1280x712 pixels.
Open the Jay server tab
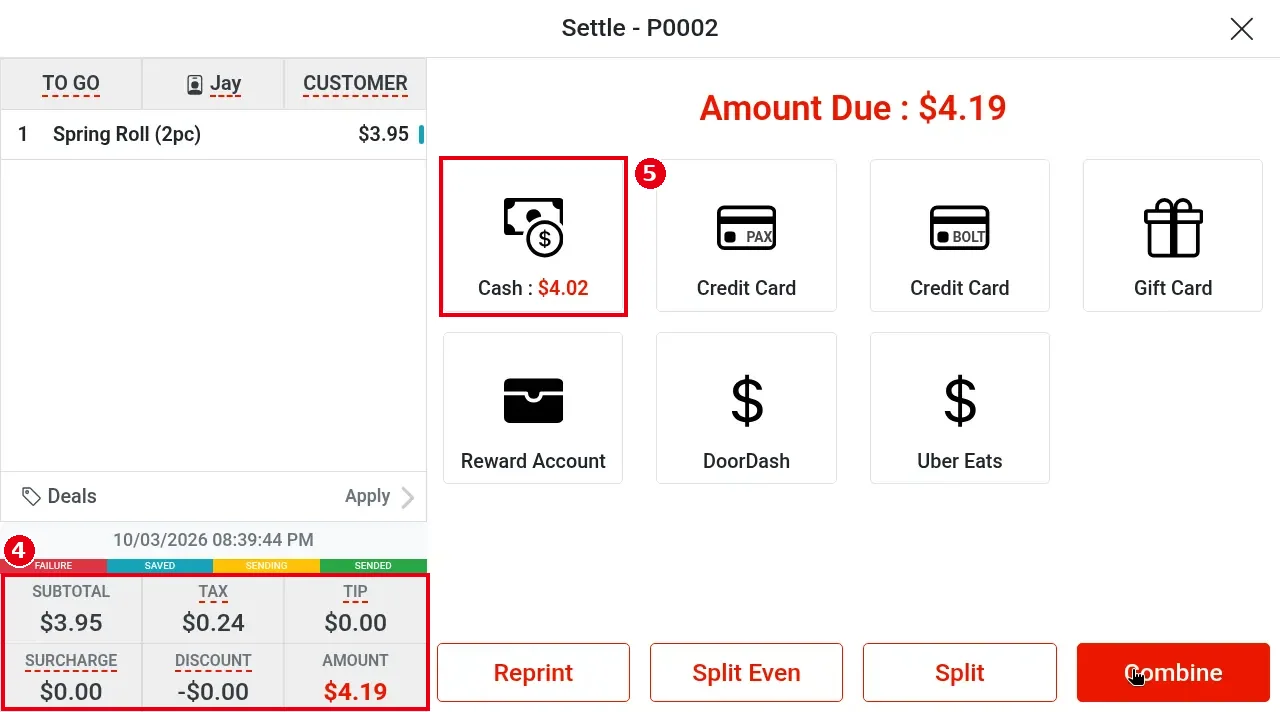213,84
